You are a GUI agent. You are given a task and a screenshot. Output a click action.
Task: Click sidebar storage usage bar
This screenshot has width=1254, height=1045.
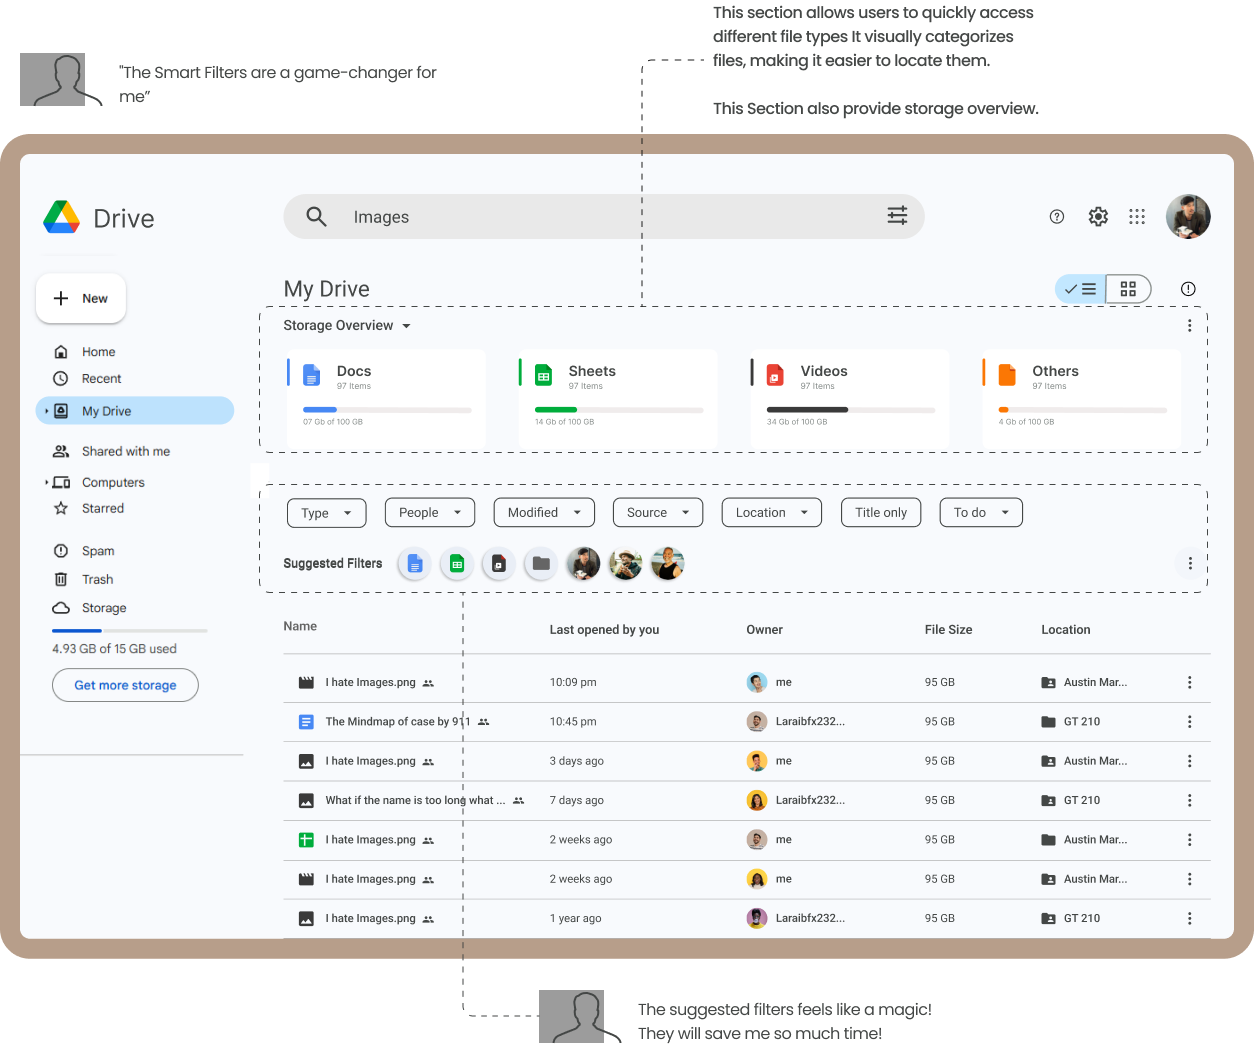(x=130, y=630)
